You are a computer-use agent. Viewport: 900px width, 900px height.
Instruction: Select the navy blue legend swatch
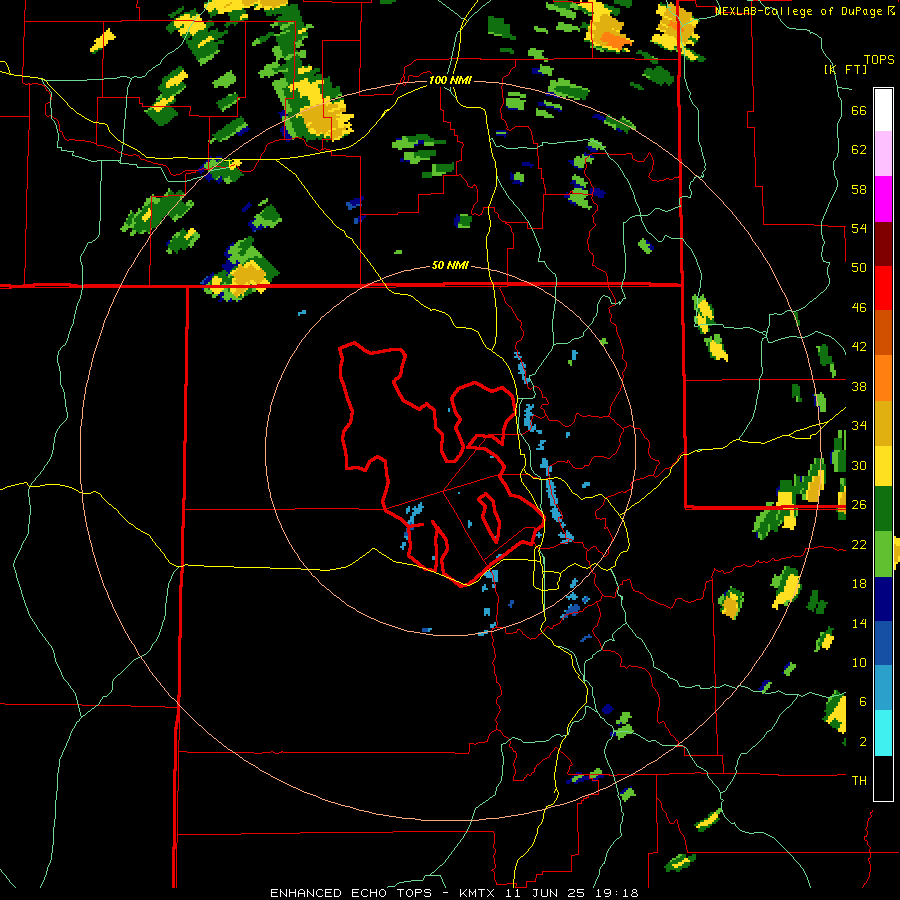(883, 599)
